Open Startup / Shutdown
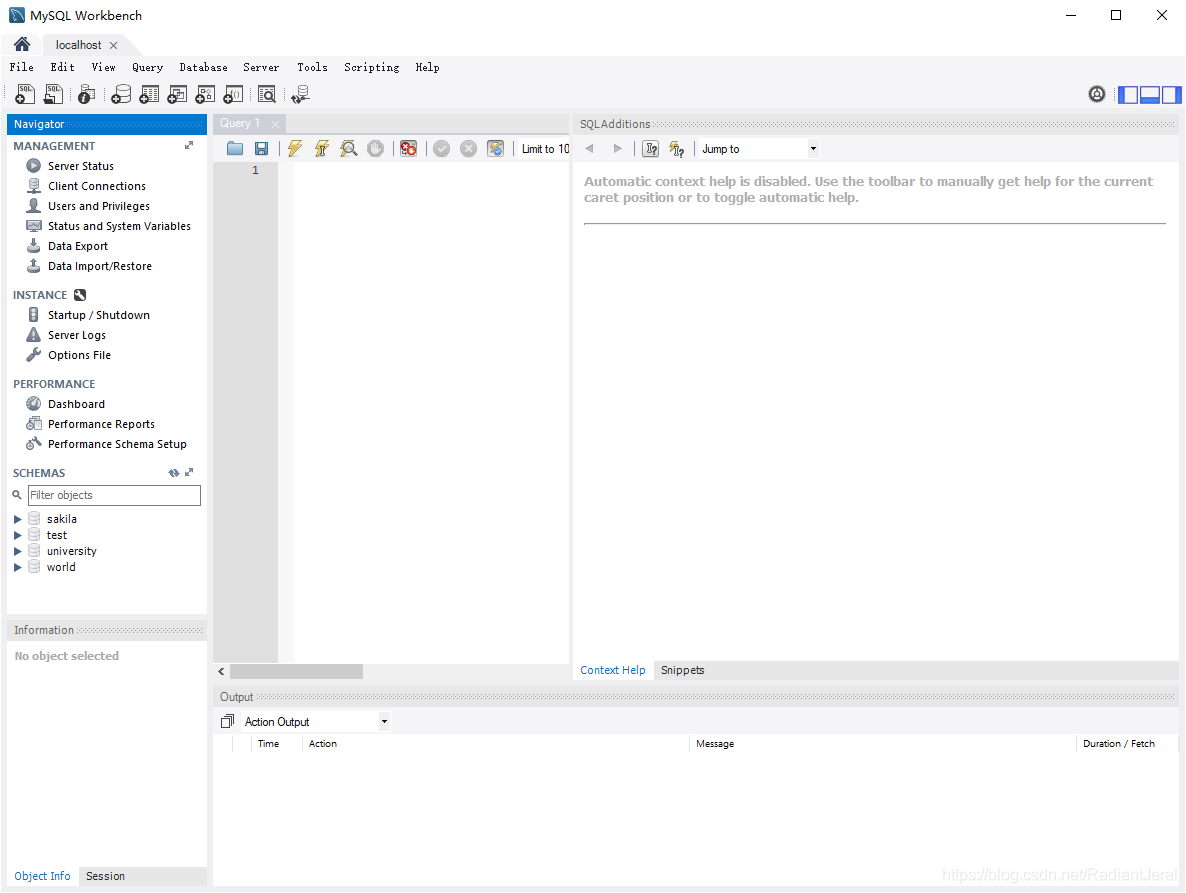Viewport: 1186px width, 893px height. pos(98,315)
